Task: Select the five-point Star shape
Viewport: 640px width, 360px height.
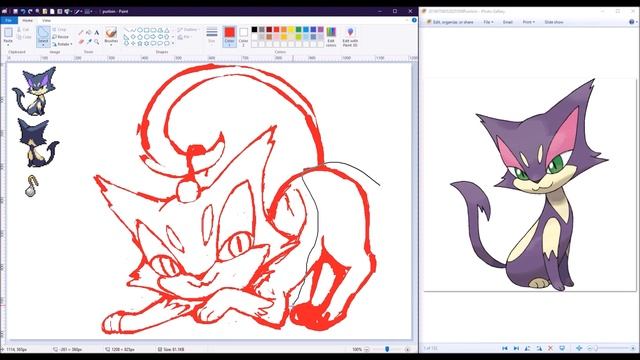Action: (x=140, y=43)
